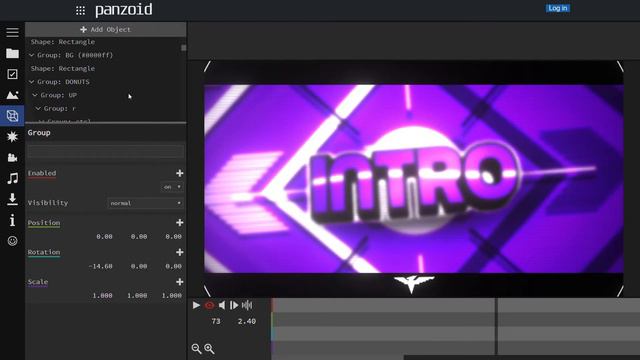Click Rotation Z value 0.00
This screenshot has width=640, height=360.
(x=173, y=266)
